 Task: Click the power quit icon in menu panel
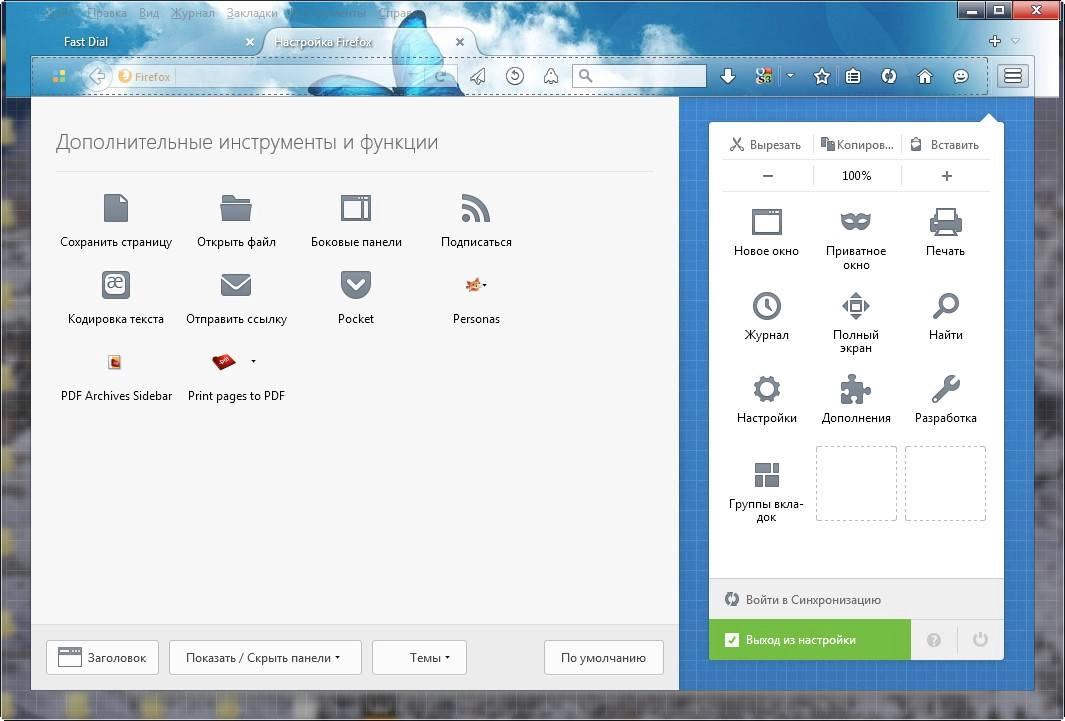click(x=979, y=640)
